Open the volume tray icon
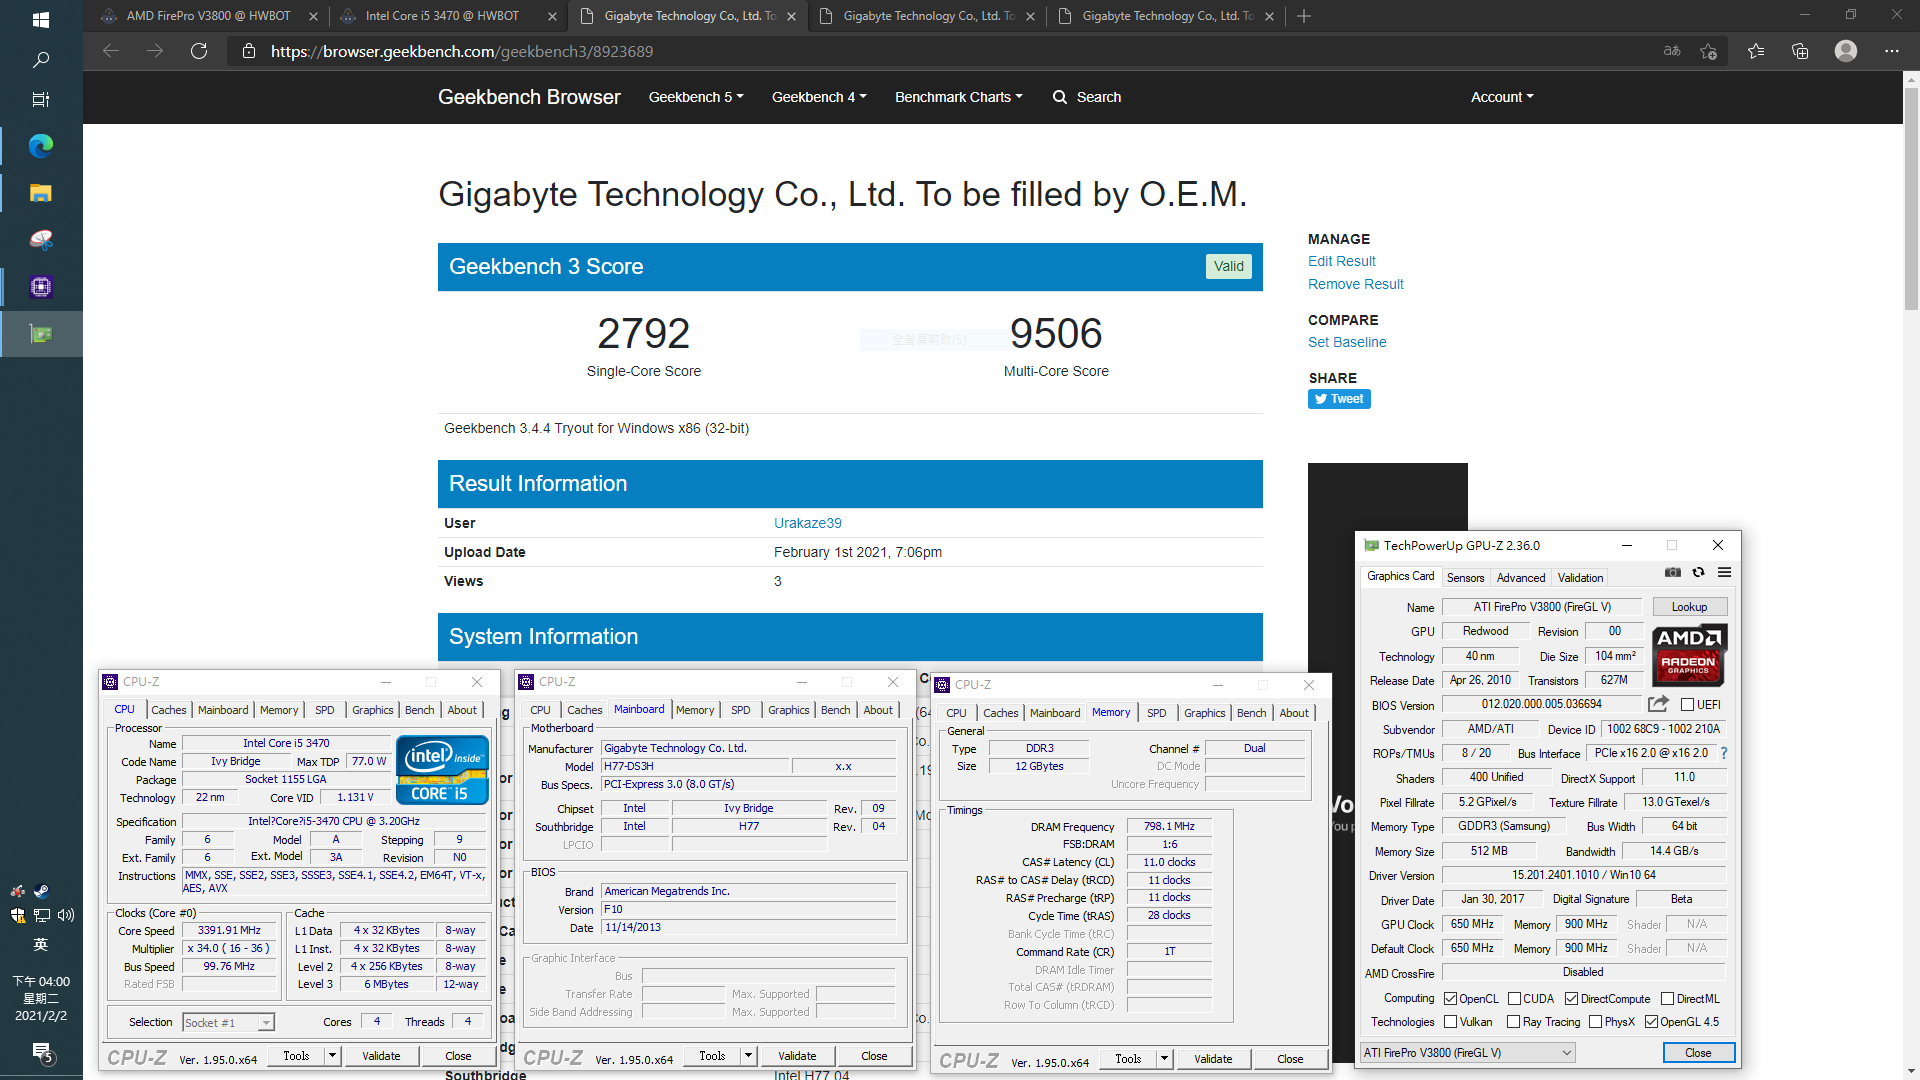1920x1080 pixels. [66, 915]
